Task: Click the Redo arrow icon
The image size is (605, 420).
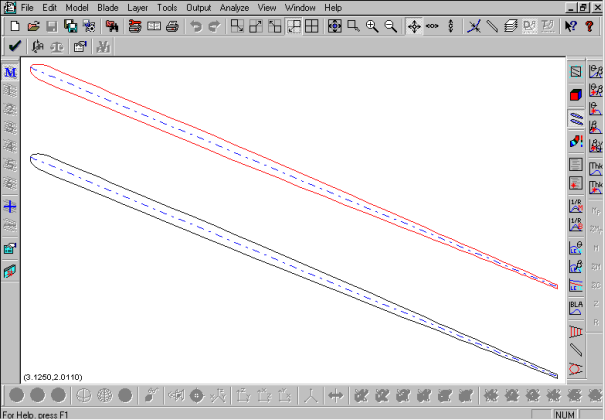Action: [x=214, y=26]
